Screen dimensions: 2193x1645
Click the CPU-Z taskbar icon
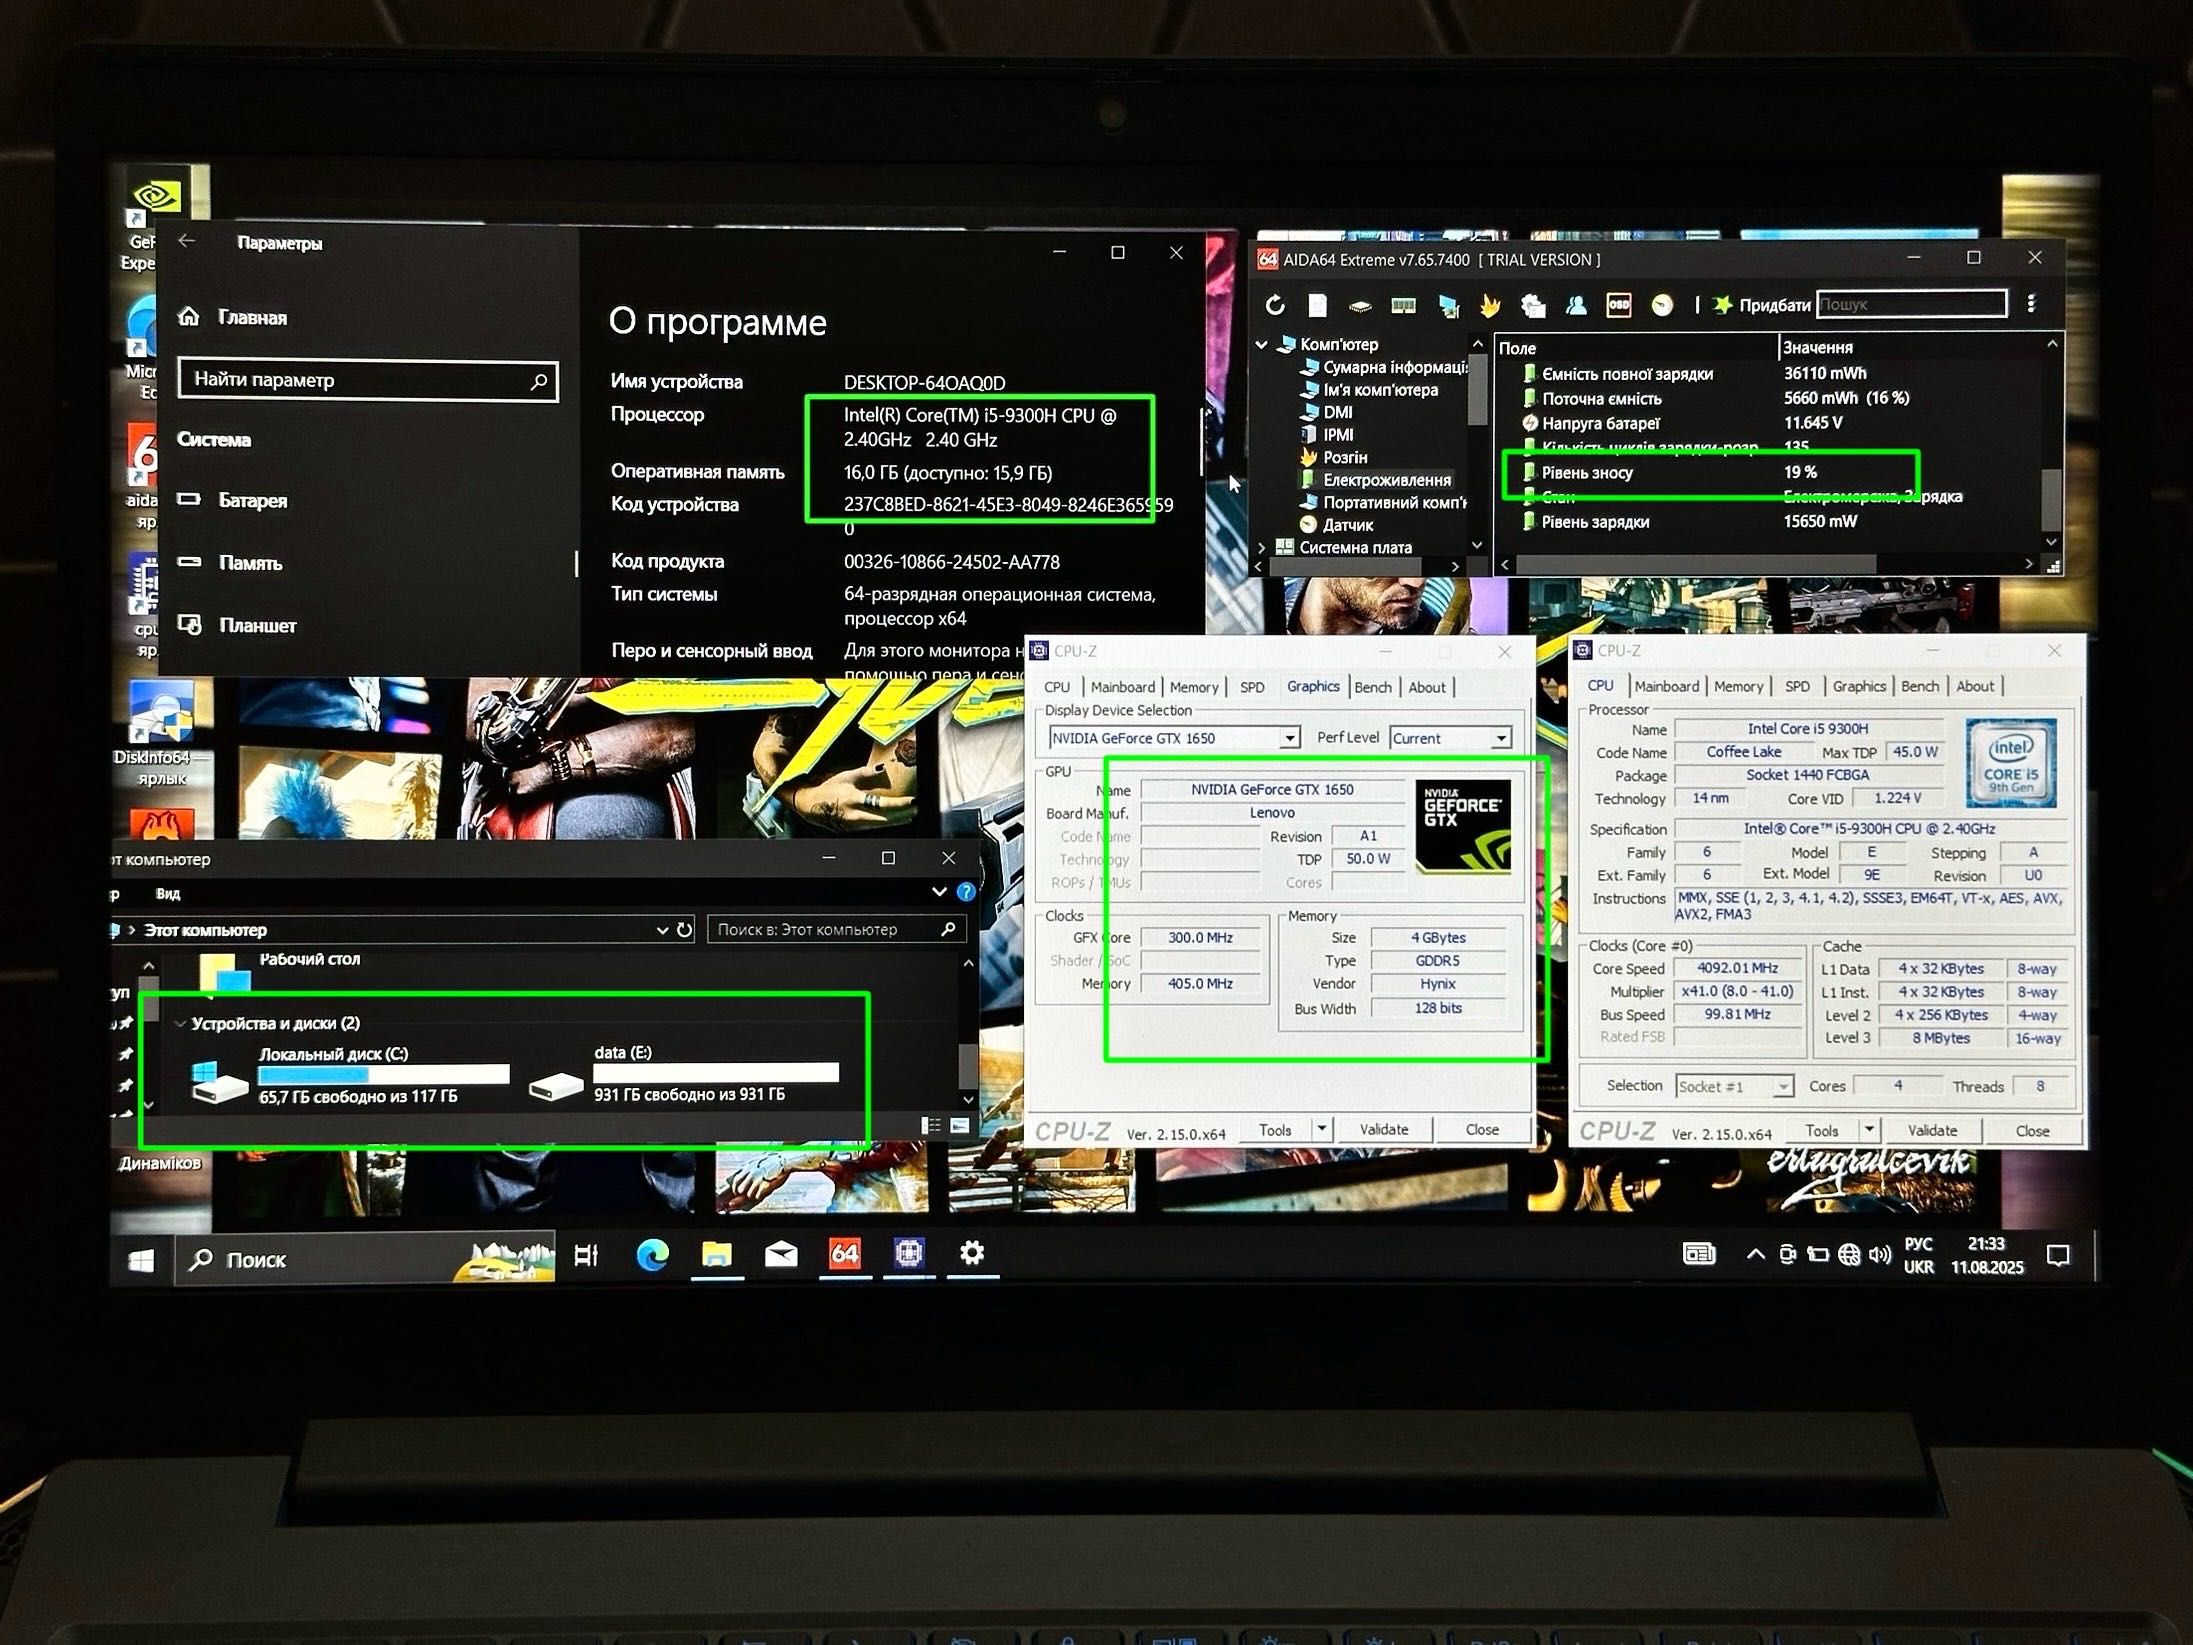click(908, 1253)
